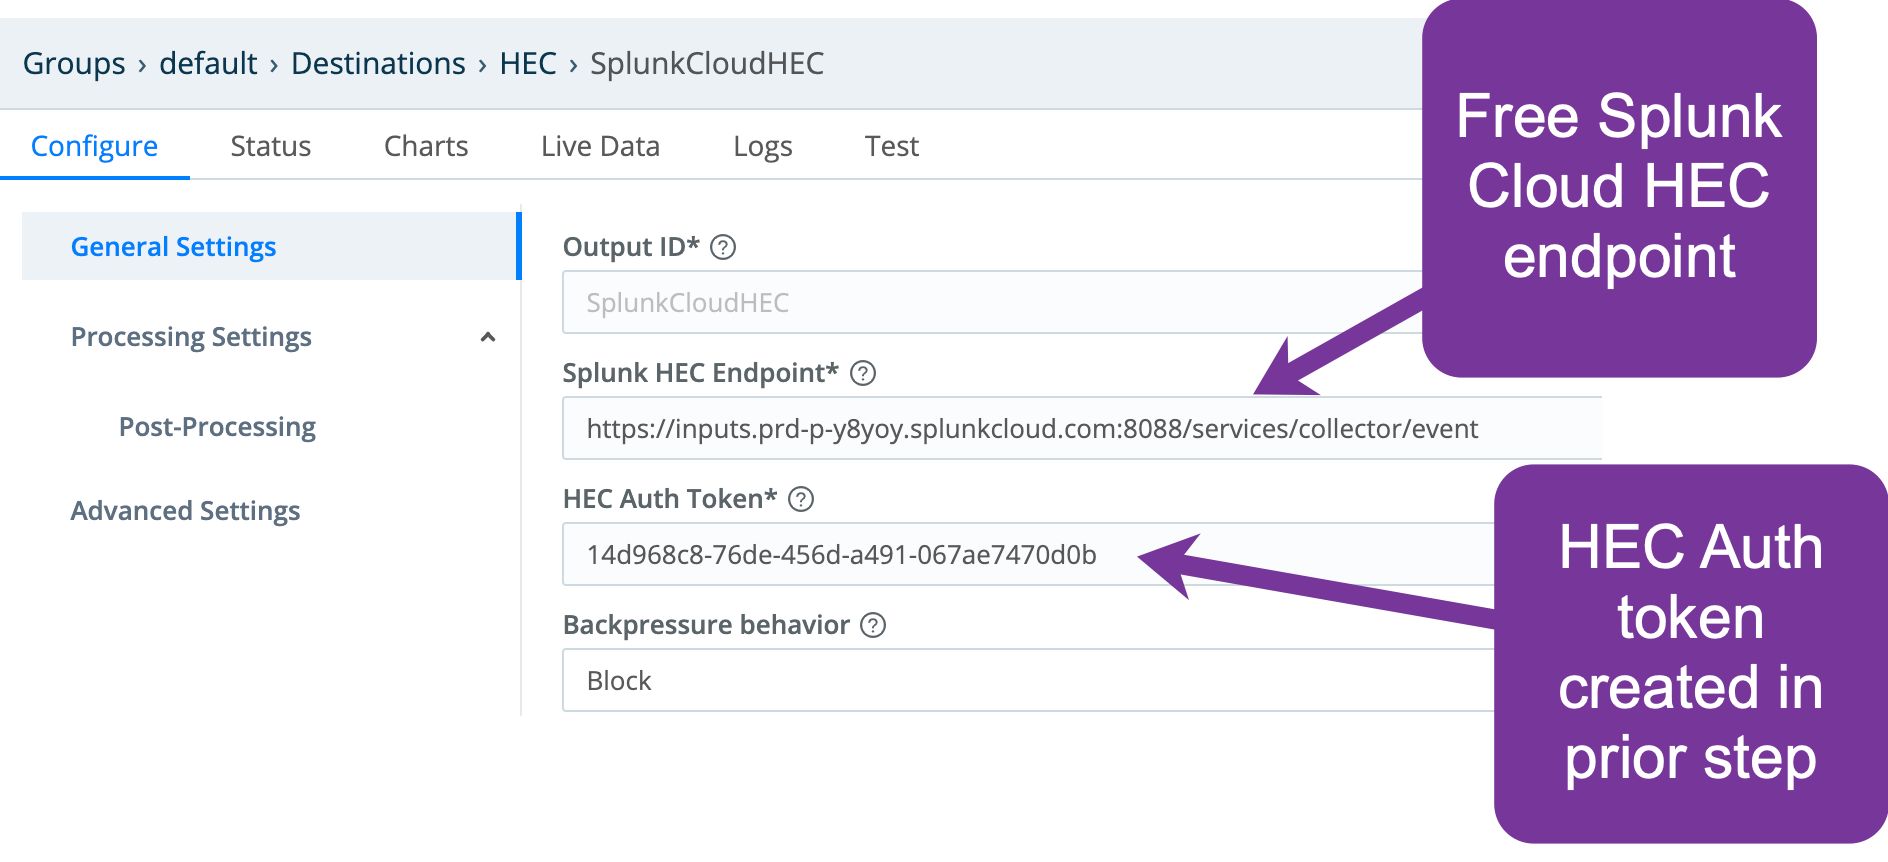
Task: Open the Charts tab
Action: point(425,145)
